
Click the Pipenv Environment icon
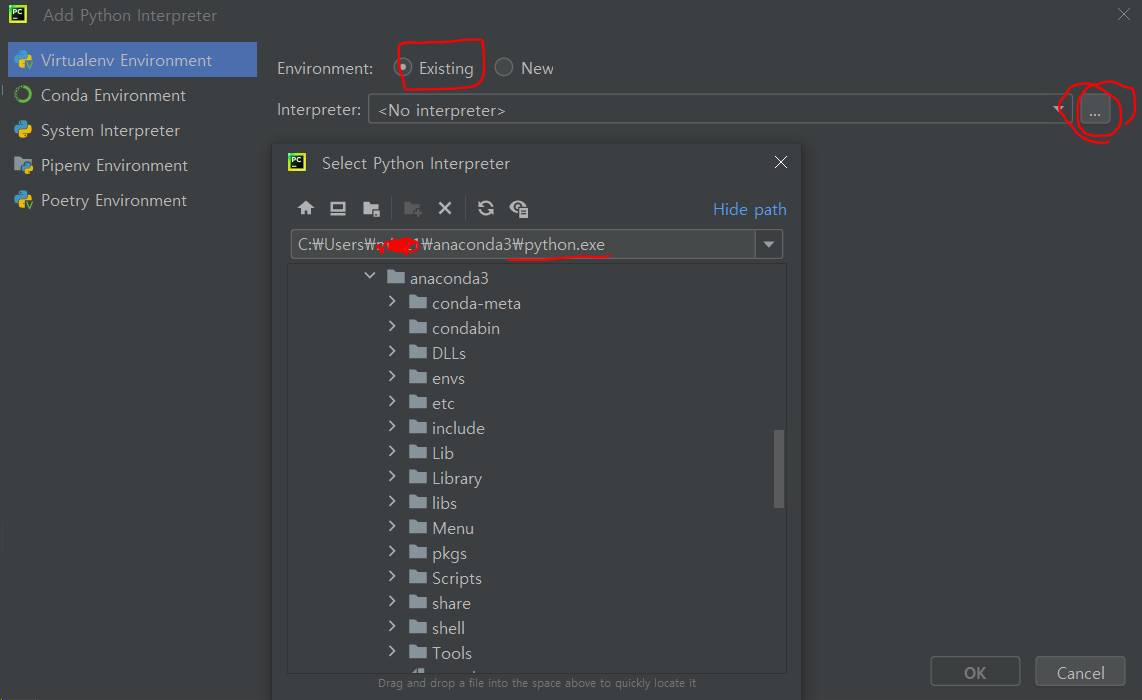pyautogui.click(x=23, y=165)
